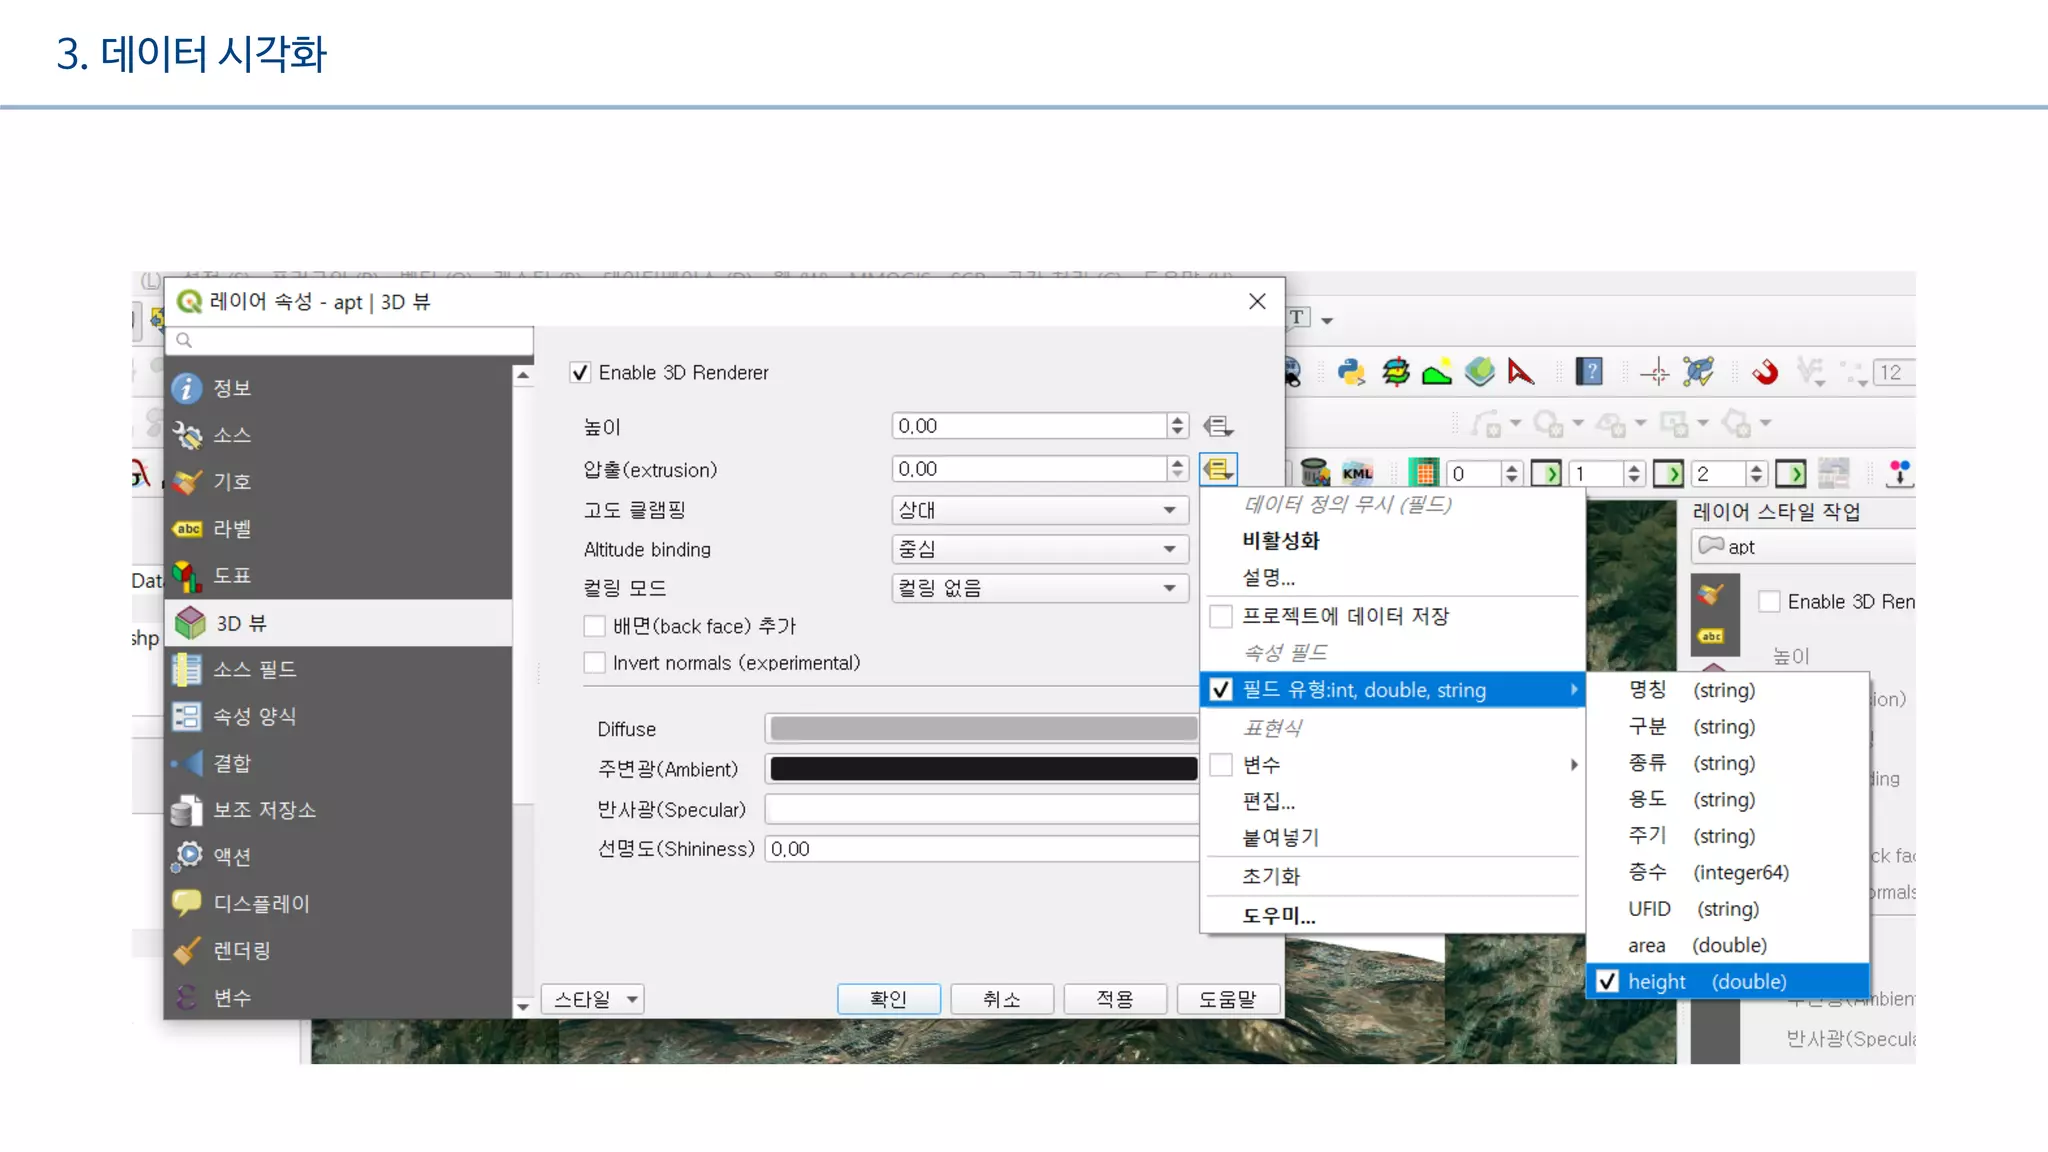The width and height of the screenshot is (2048, 1152).
Task: Click the Python console toolbar icon
Action: pos(1351,373)
